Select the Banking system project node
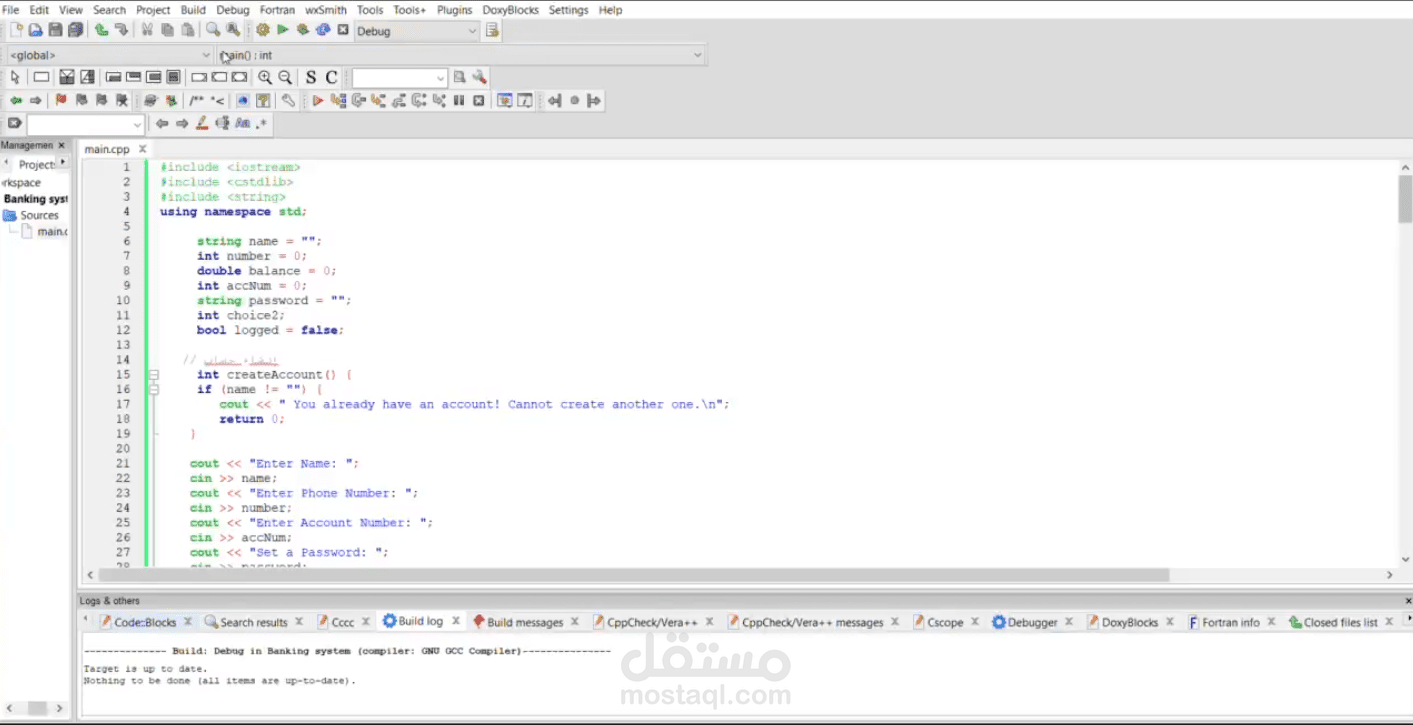The image size is (1413, 725). tap(36, 199)
